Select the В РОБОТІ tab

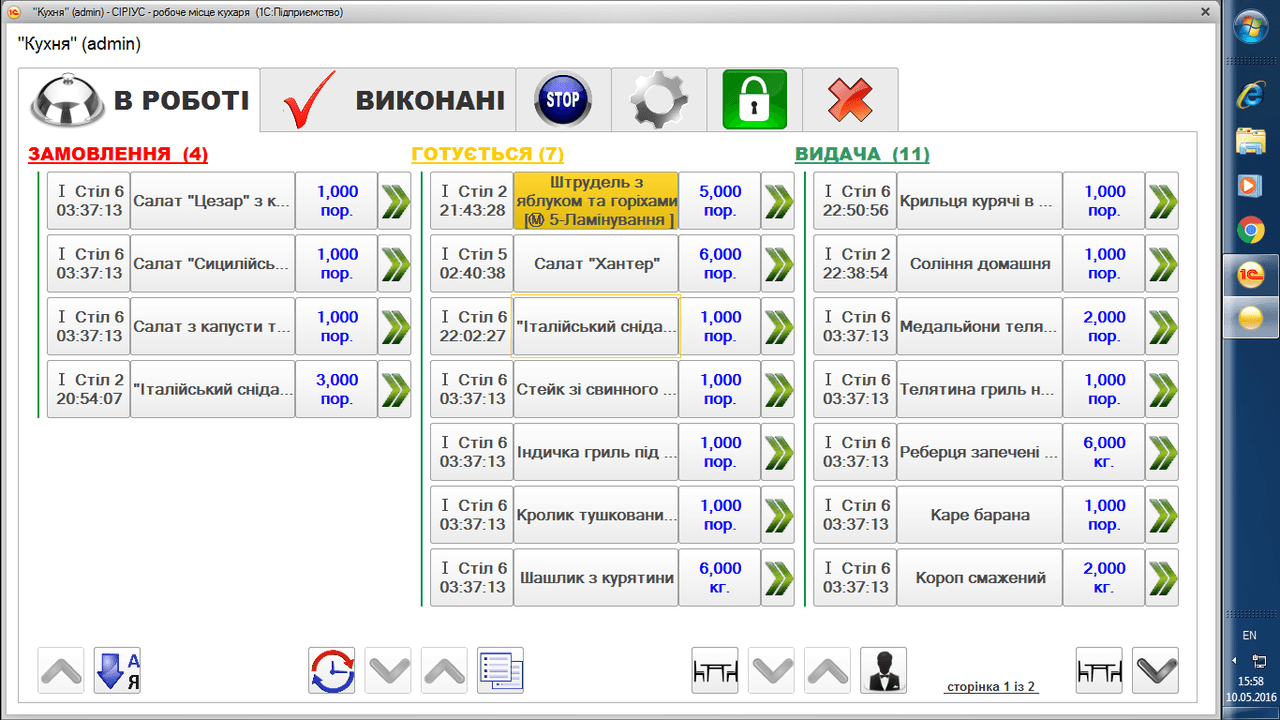tap(140, 100)
